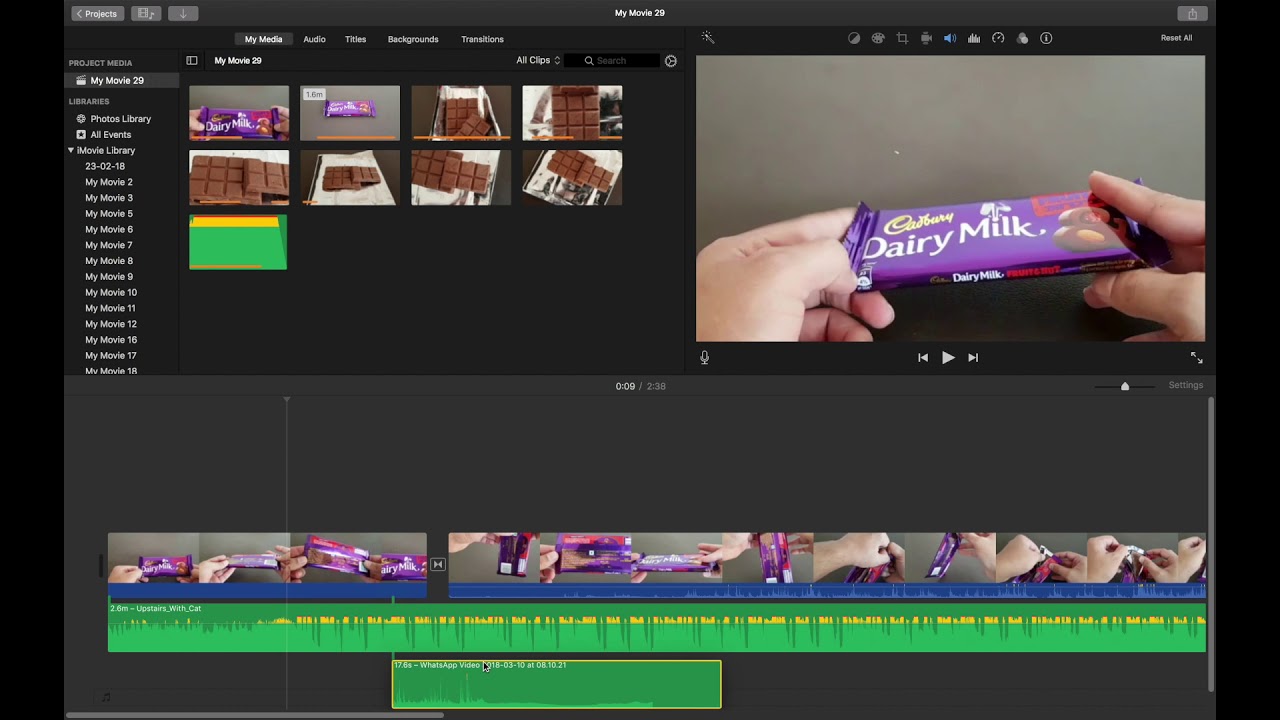The width and height of the screenshot is (1280, 720).
Task: Play the movie in the viewer
Action: tap(948, 357)
